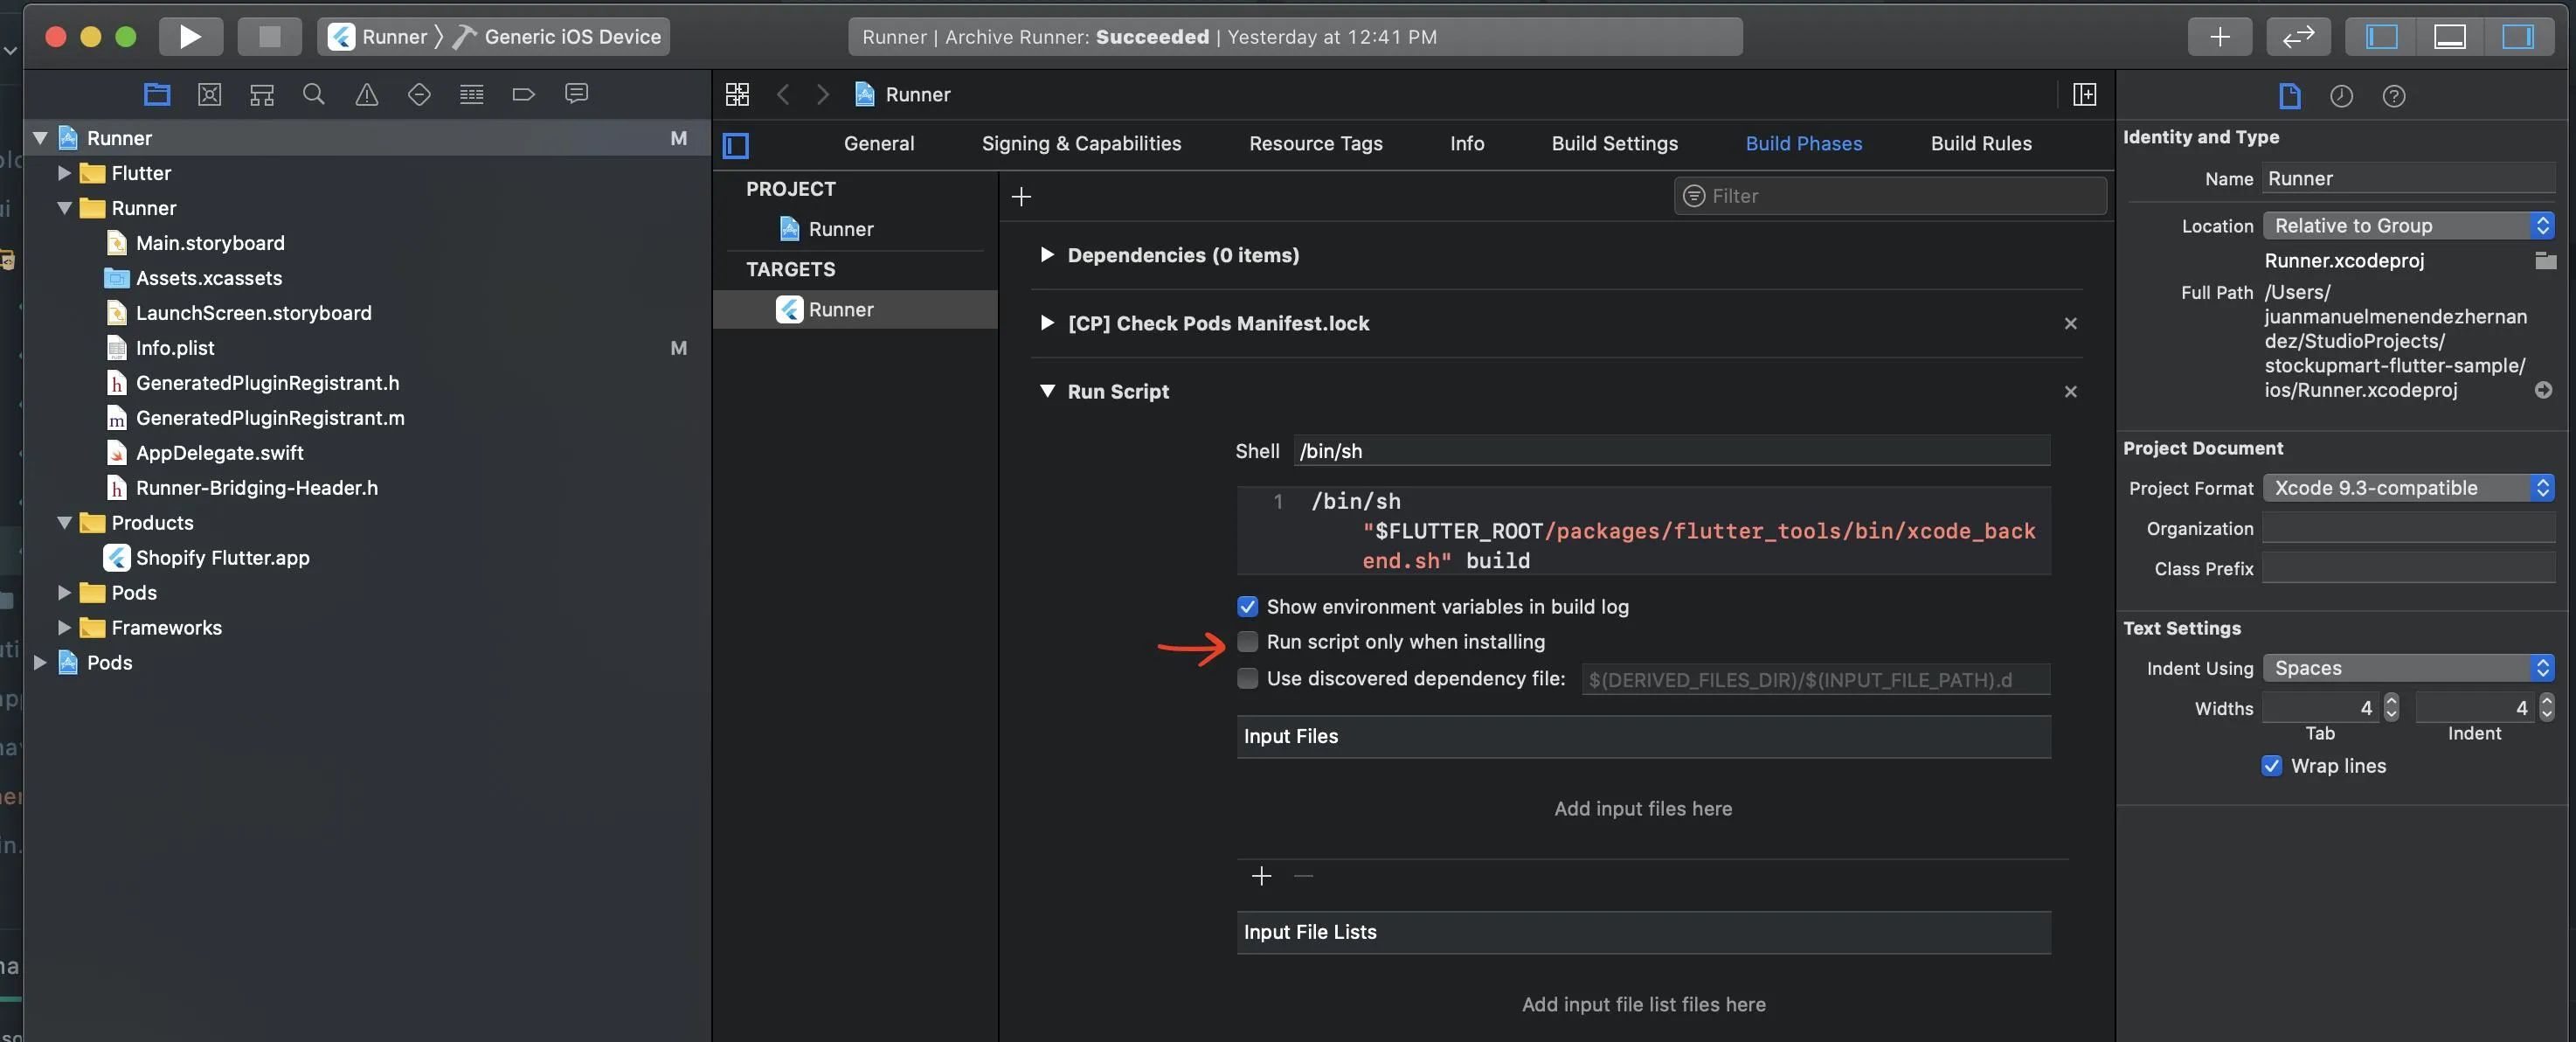Screen dimensions: 2576x1042
Task: Click the build phases Filter field
Action: tap(1890, 196)
